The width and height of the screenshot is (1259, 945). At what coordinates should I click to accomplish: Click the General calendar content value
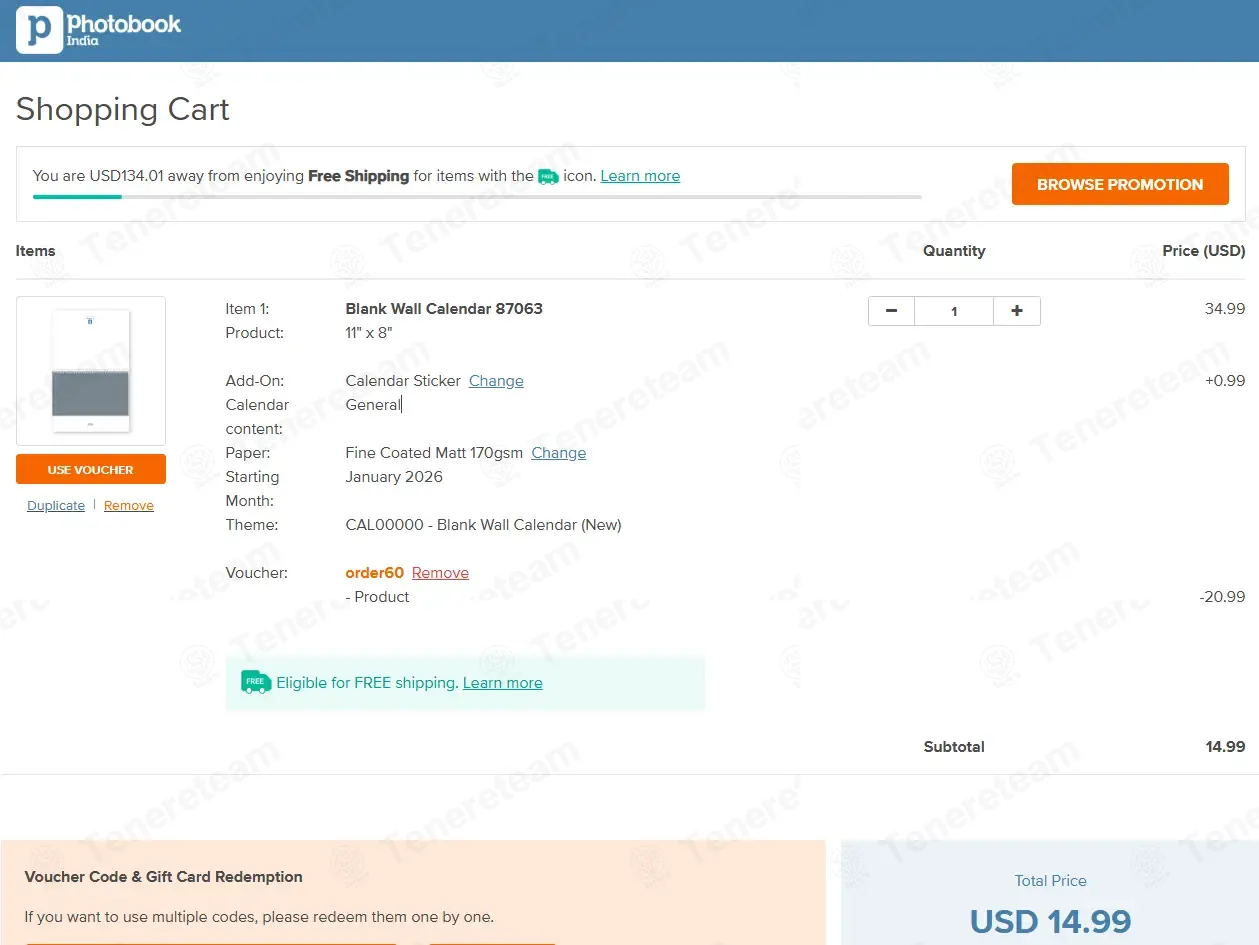tap(373, 405)
